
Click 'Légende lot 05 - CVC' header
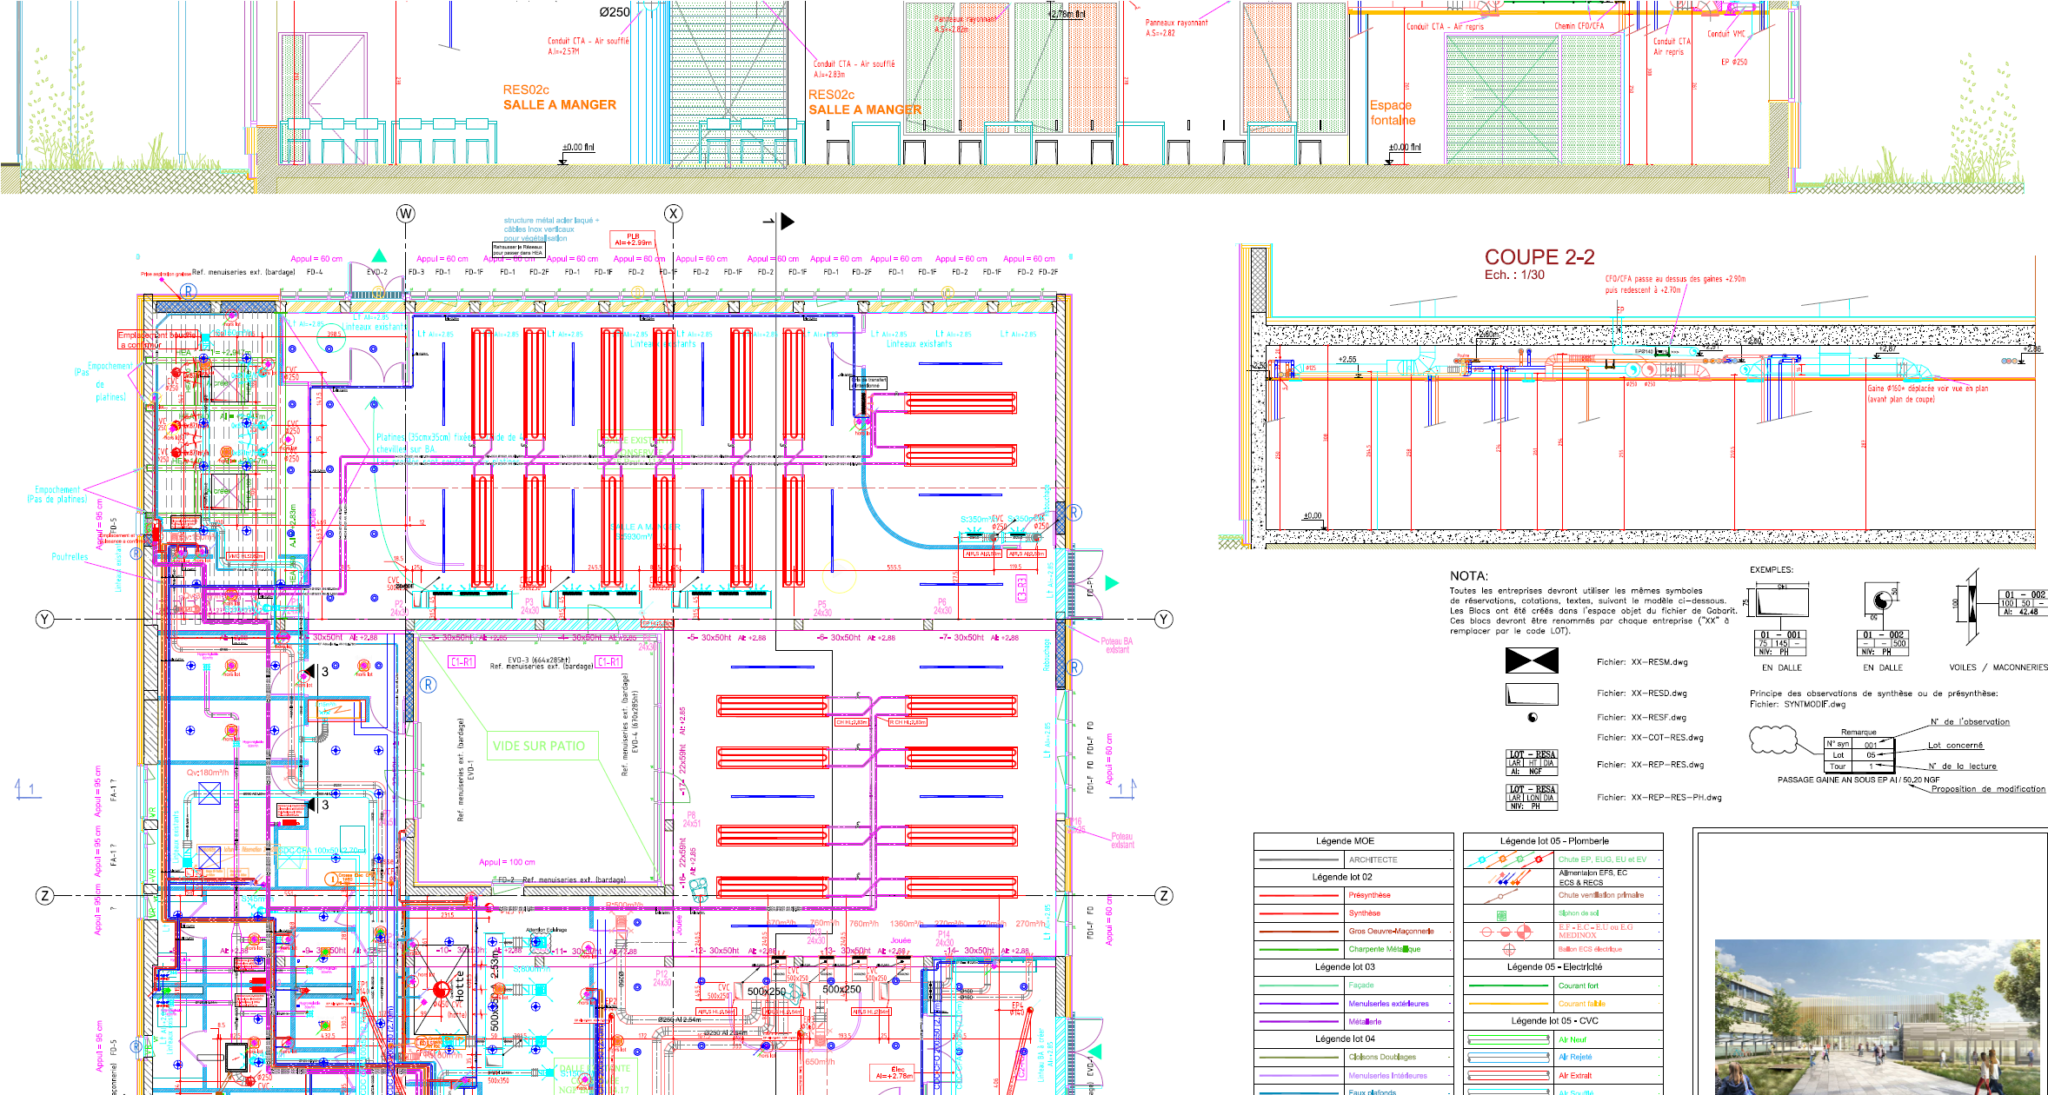coord(1554,1021)
